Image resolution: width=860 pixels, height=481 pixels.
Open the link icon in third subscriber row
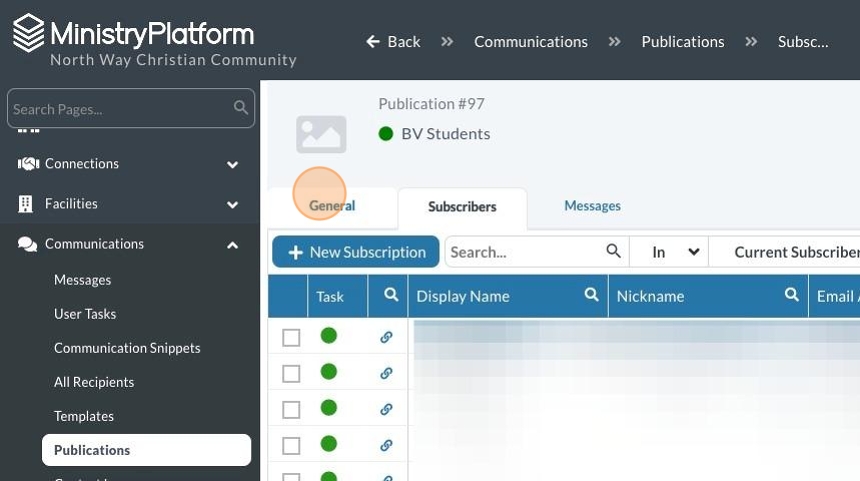click(x=386, y=409)
